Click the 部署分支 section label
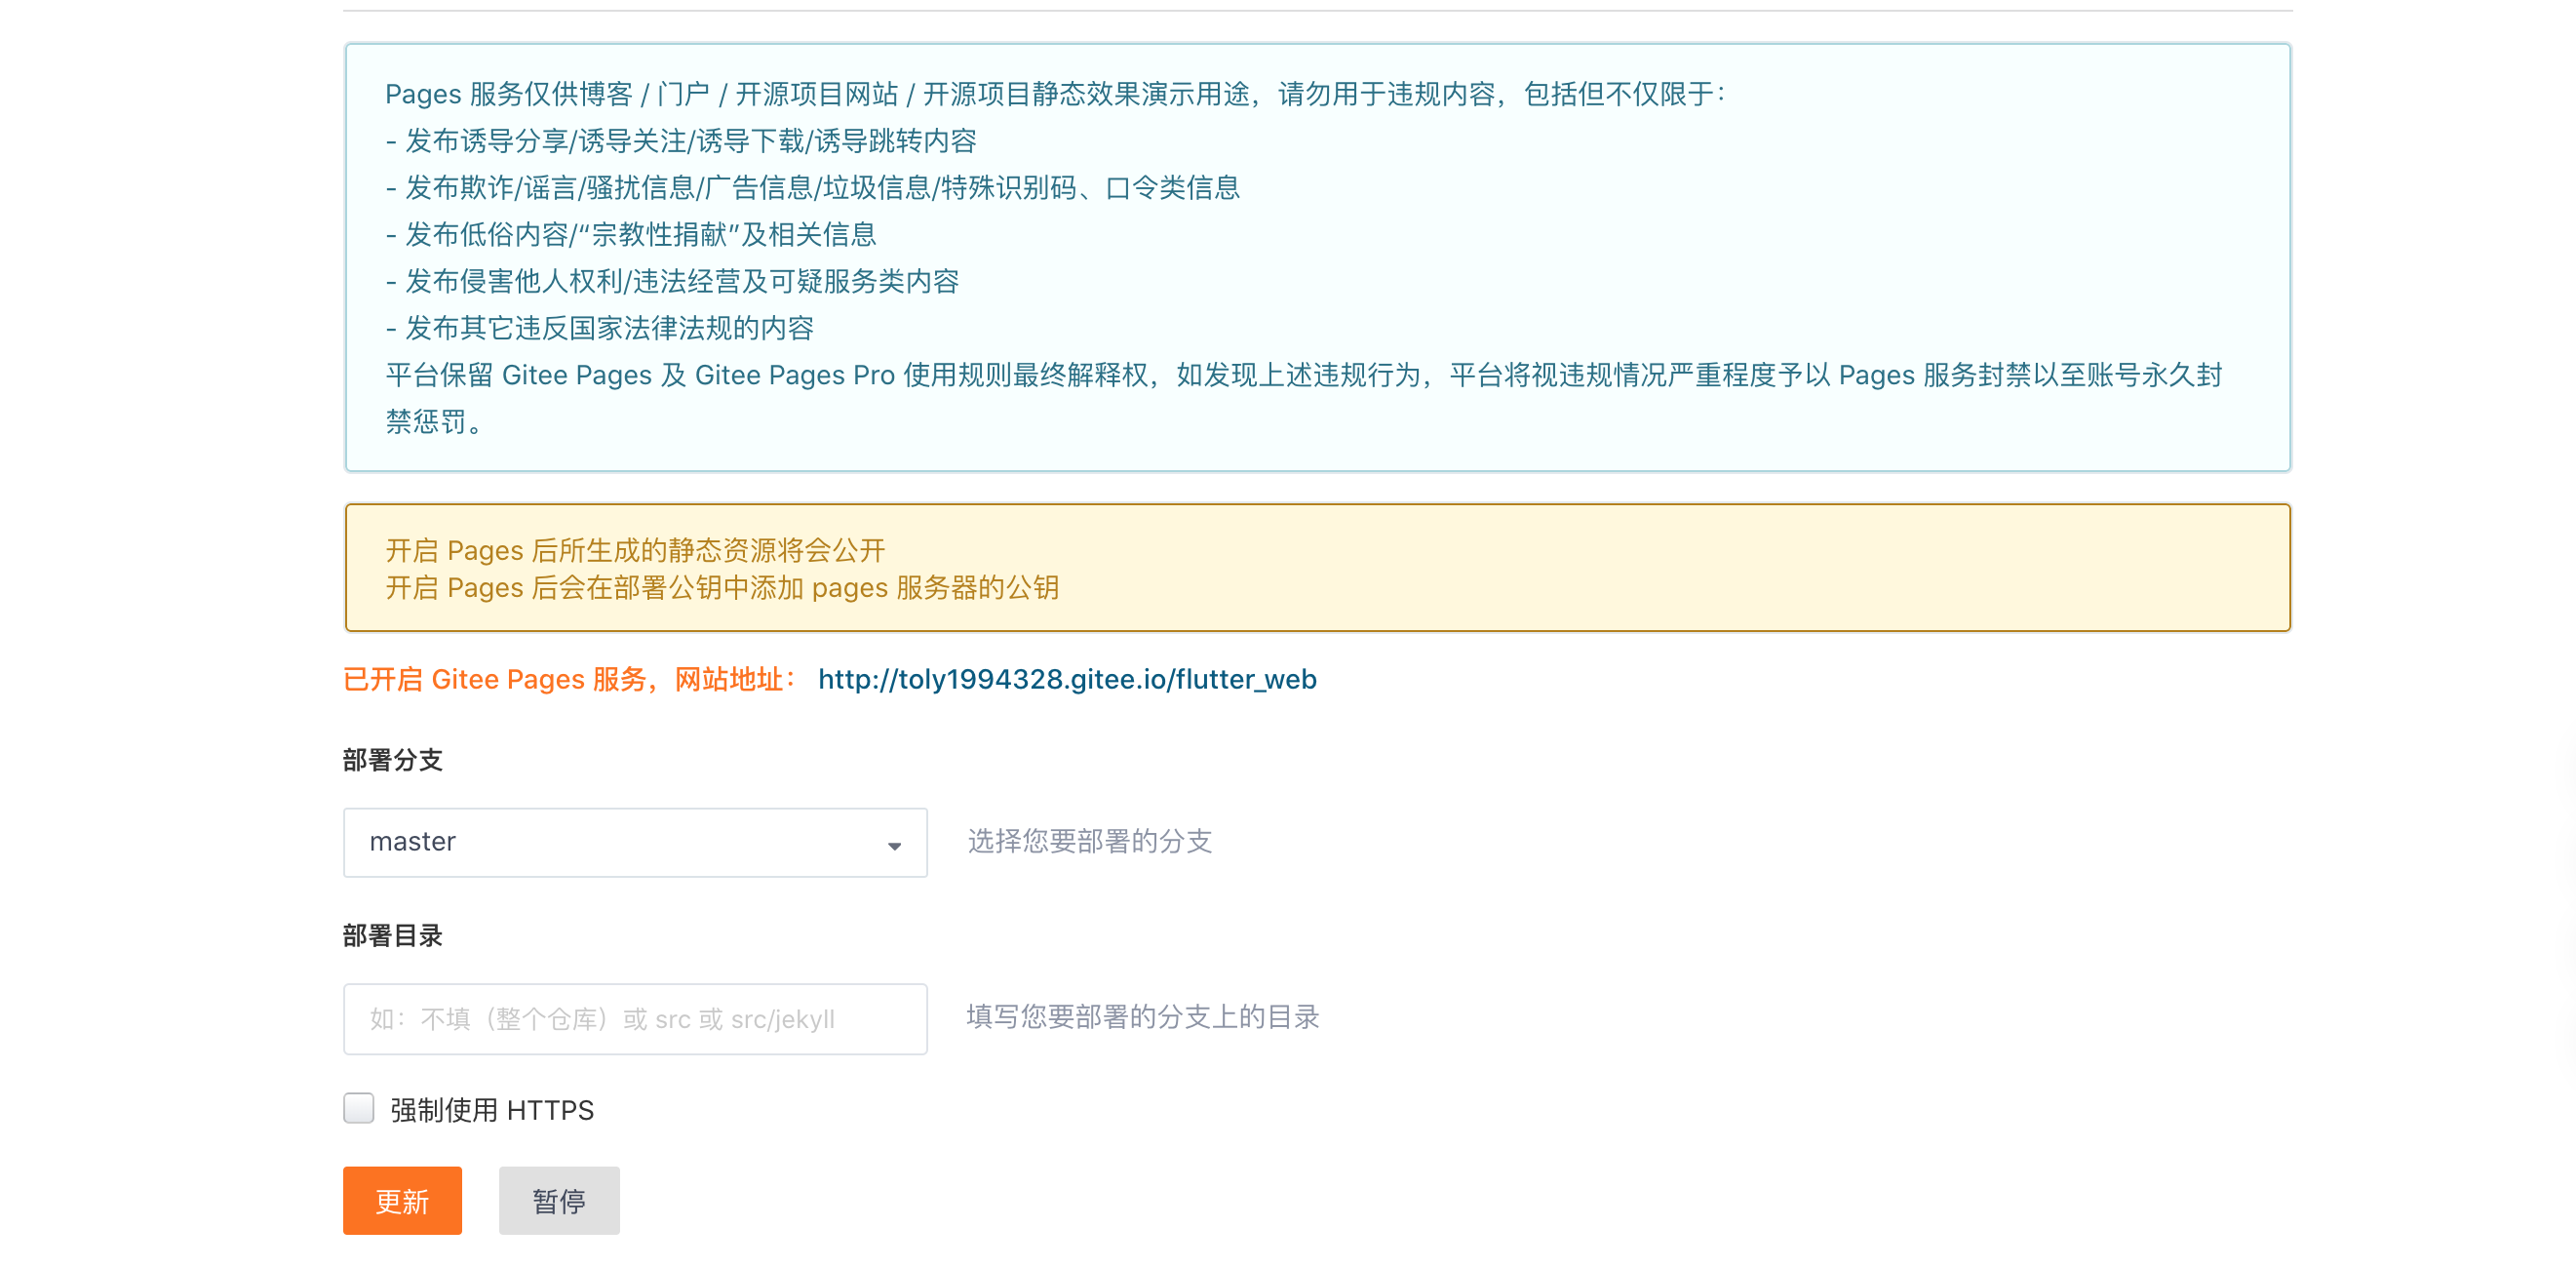The height and width of the screenshot is (1268, 2576). point(392,760)
